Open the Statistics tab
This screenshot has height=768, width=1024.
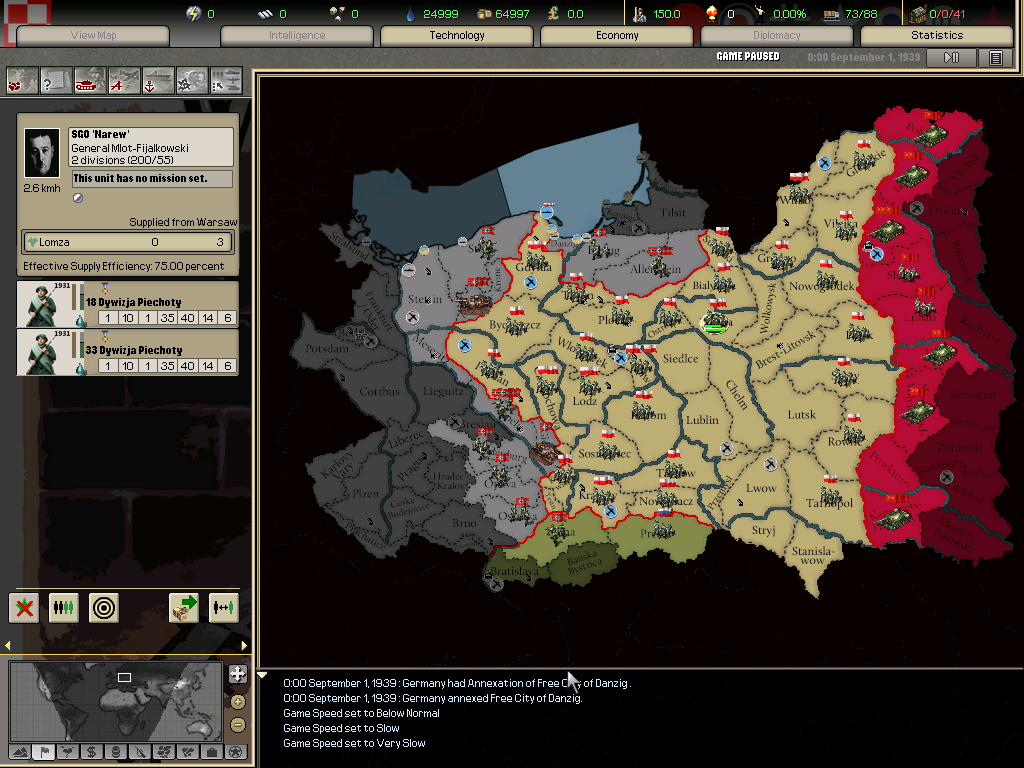tap(936, 35)
